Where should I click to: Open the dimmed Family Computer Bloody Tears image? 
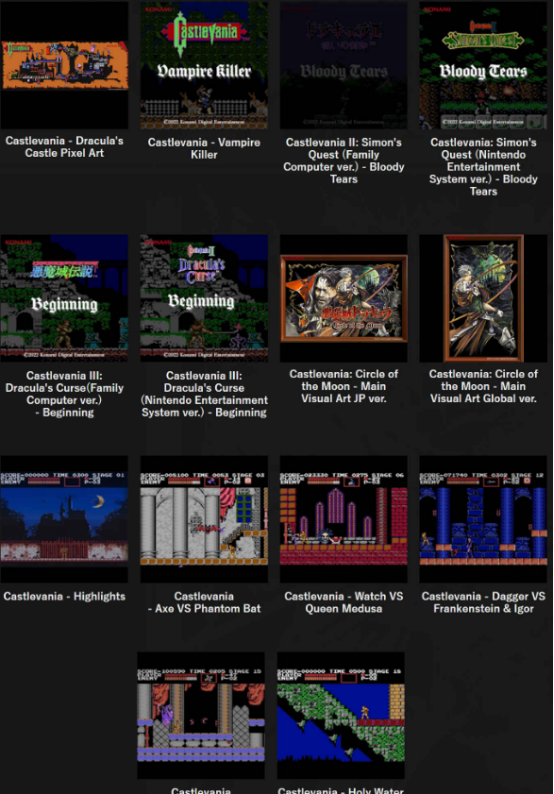coord(344,65)
